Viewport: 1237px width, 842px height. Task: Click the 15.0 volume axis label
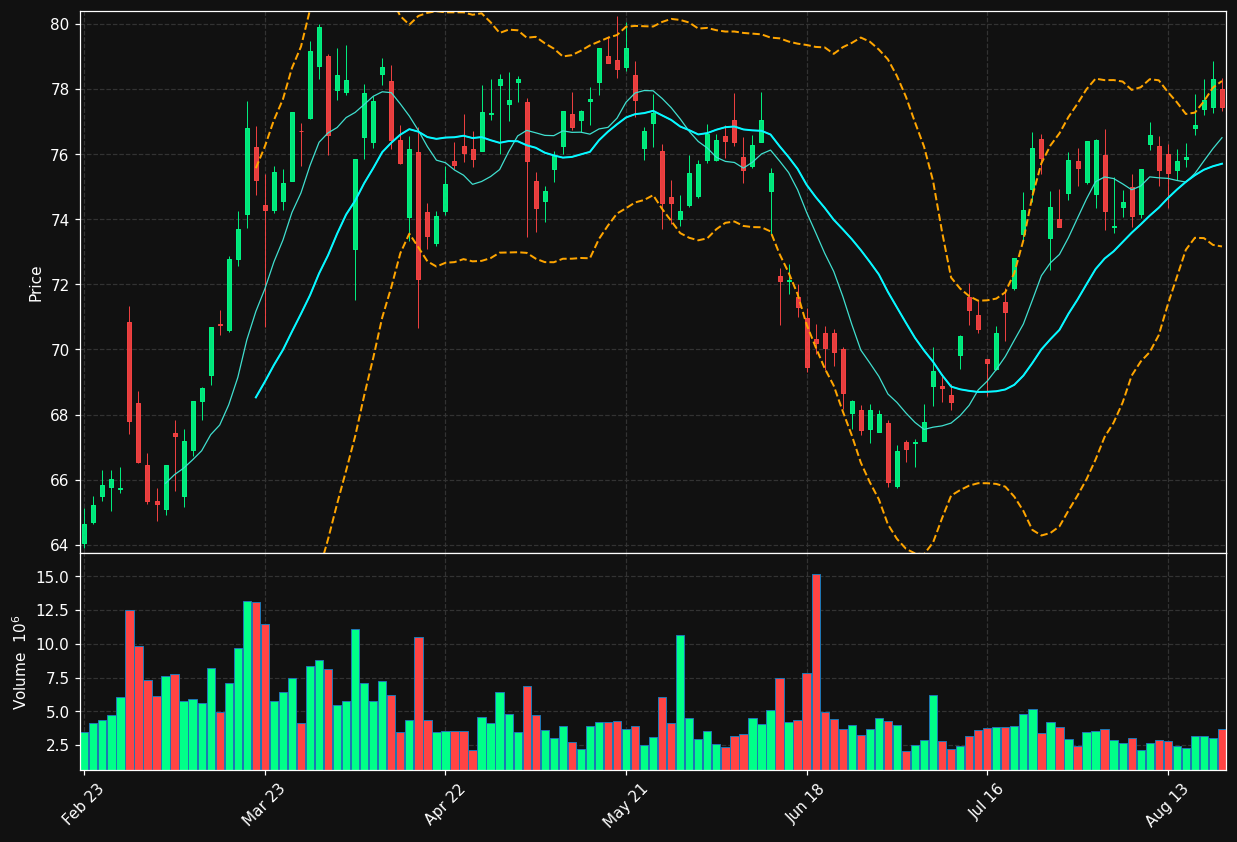[53, 577]
